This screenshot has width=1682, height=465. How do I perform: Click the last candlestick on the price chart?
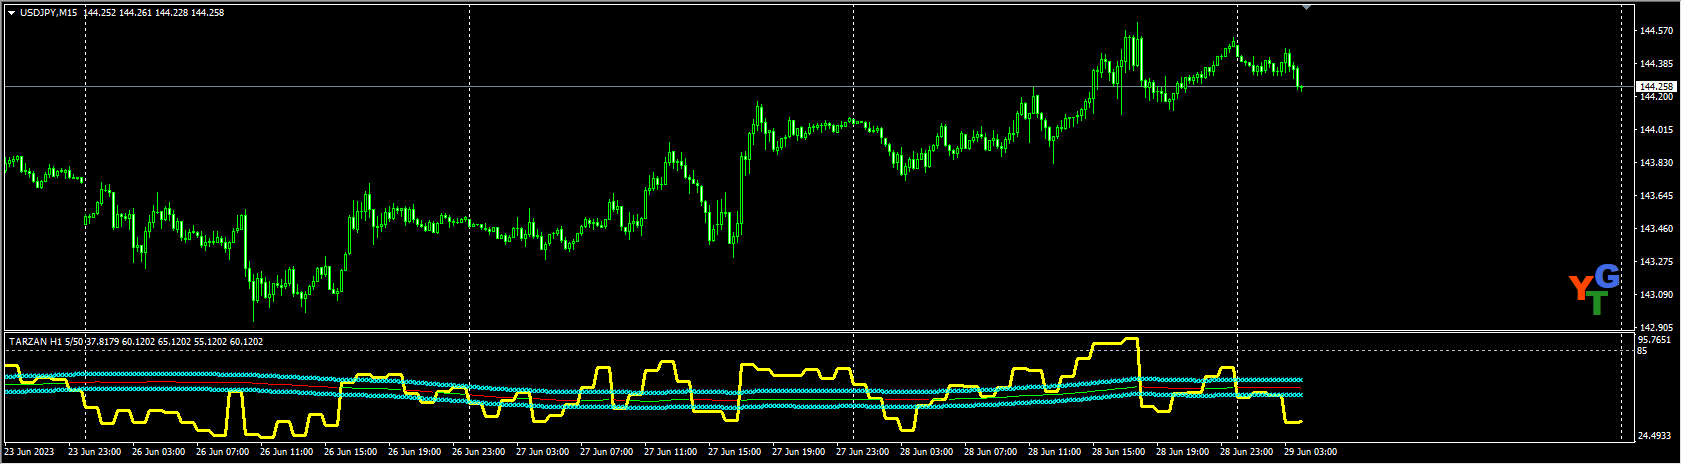click(x=1300, y=87)
